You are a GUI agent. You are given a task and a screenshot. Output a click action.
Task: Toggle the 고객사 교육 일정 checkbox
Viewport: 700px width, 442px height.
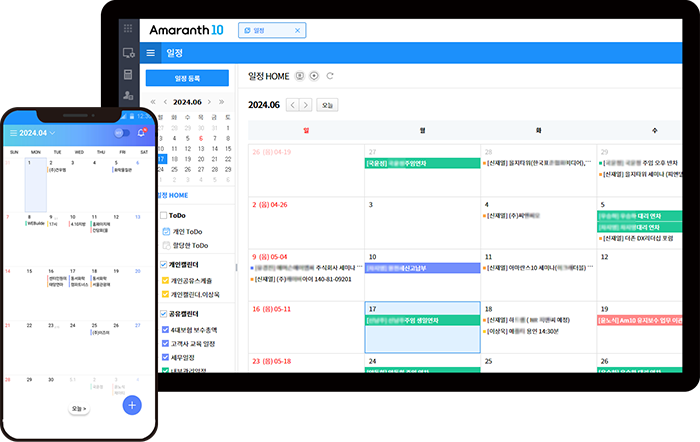[165, 343]
